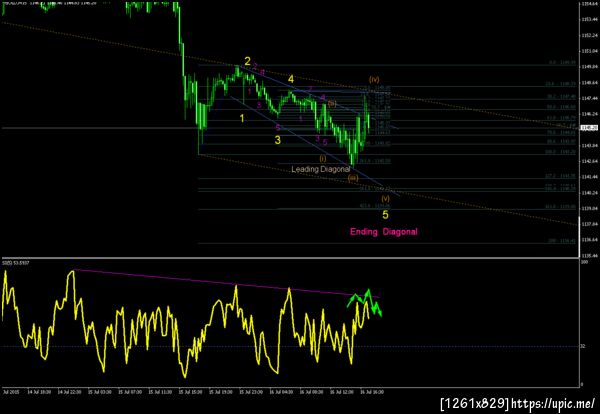Click the 1148.64 price axis value
600x414 pixels.
click(590, 82)
